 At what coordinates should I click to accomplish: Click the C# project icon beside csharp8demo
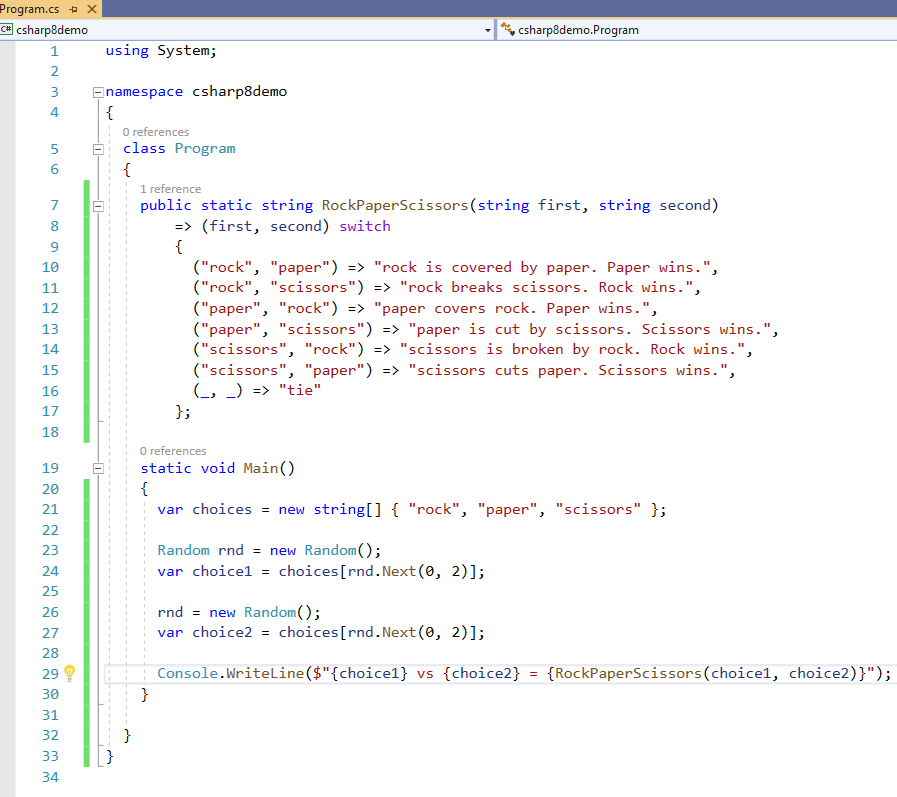coord(7,29)
